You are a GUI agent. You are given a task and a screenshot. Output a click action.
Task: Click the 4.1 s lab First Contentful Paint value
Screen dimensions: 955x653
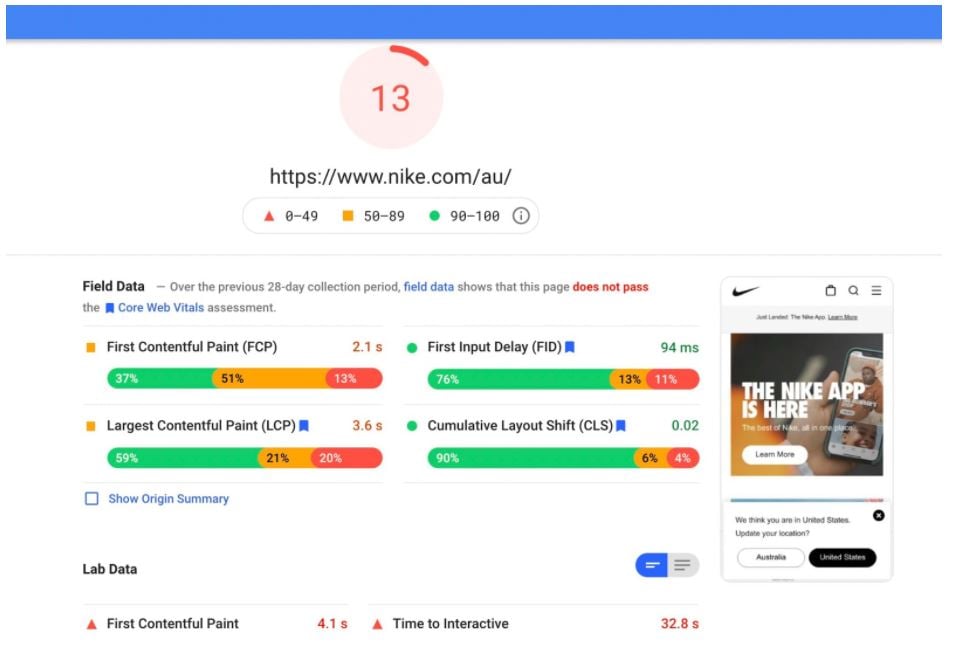click(x=333, y=624)
